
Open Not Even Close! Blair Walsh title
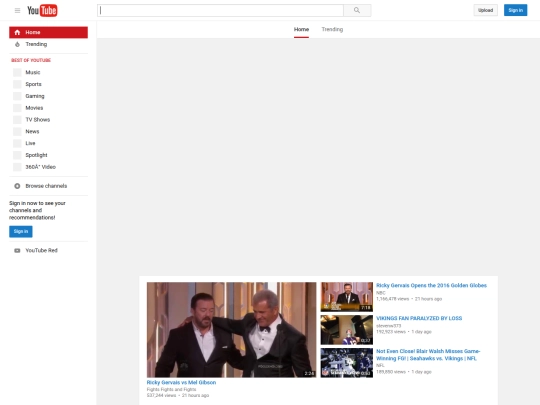428,355
